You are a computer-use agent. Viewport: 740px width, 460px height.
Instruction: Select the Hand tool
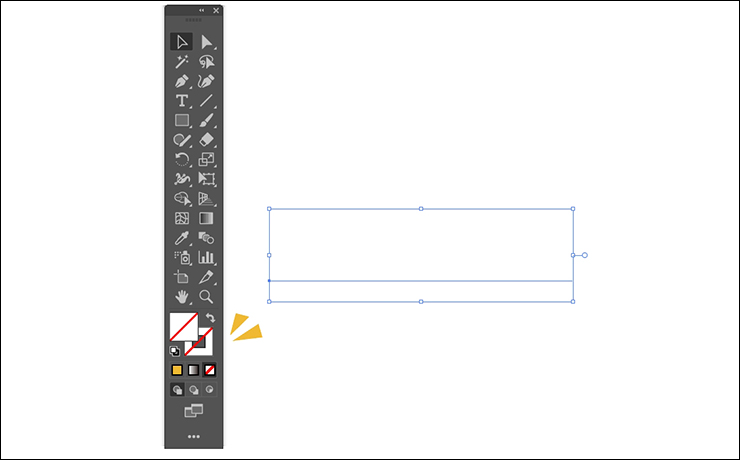click(182, 297)
